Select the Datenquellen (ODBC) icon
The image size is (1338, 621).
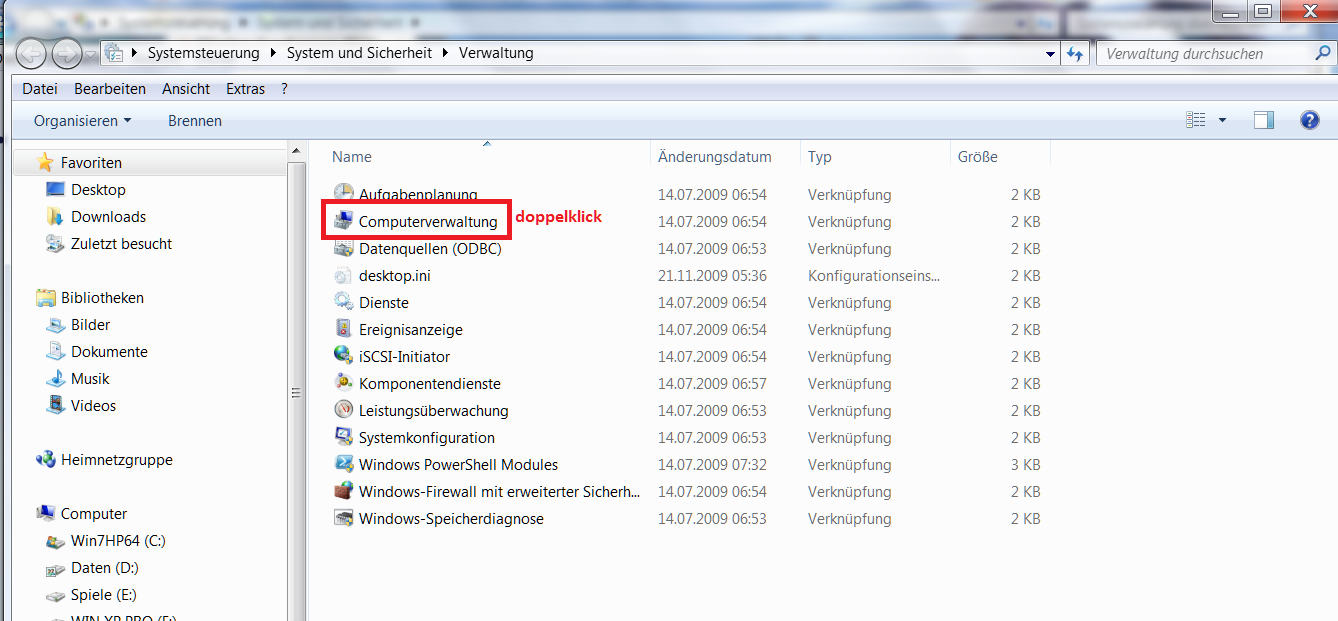pyautogui.click(x=343, y=248)
